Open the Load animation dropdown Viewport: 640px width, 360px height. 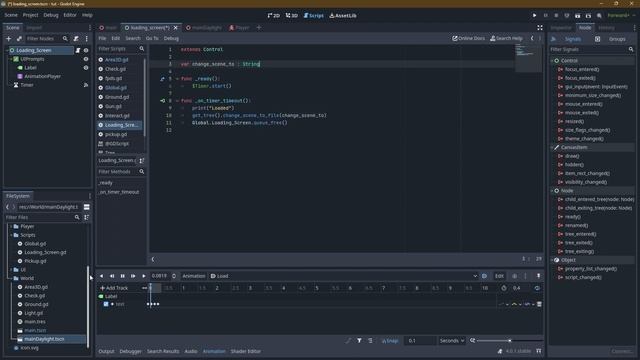tap(343, 276)
